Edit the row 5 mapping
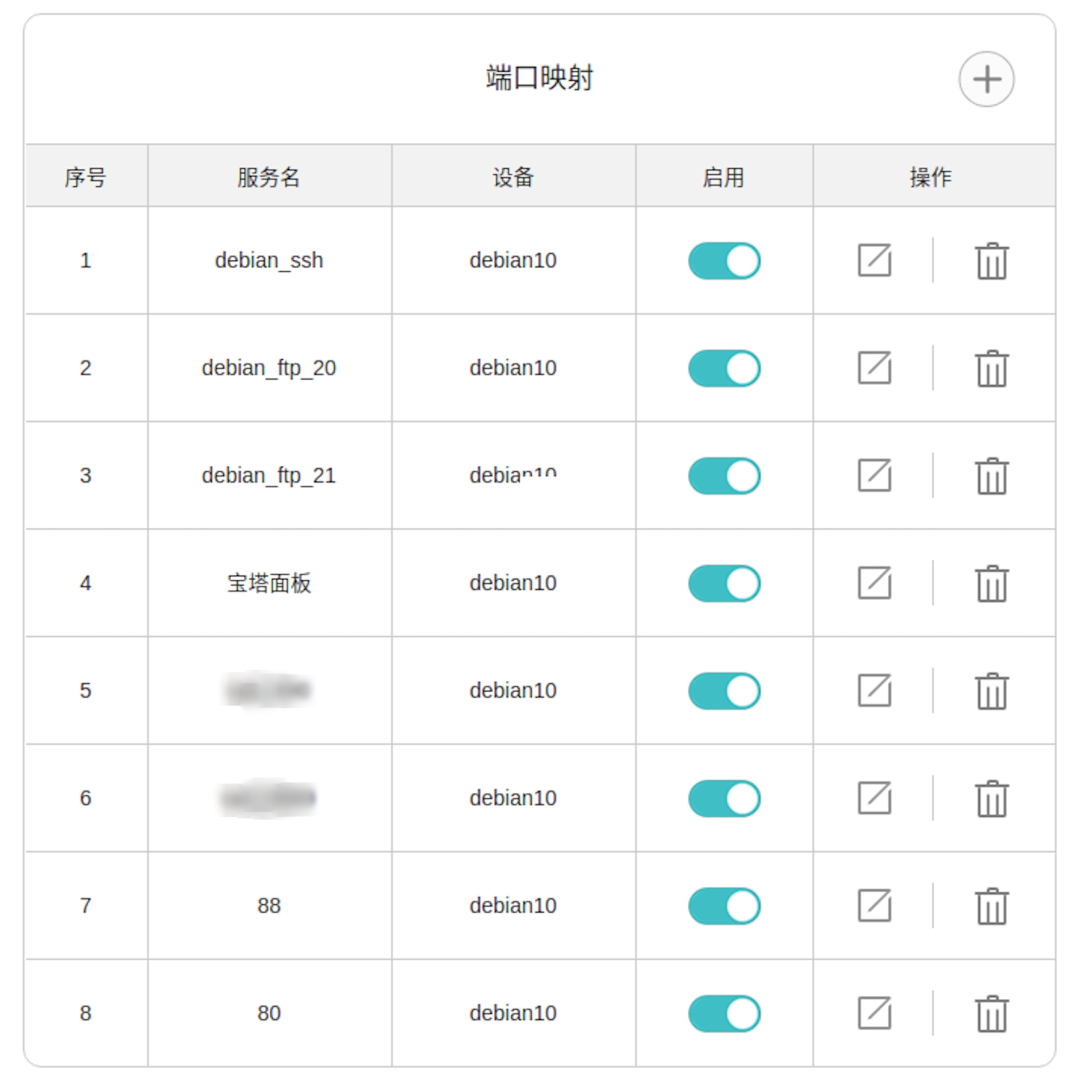 tap(874, 691)
